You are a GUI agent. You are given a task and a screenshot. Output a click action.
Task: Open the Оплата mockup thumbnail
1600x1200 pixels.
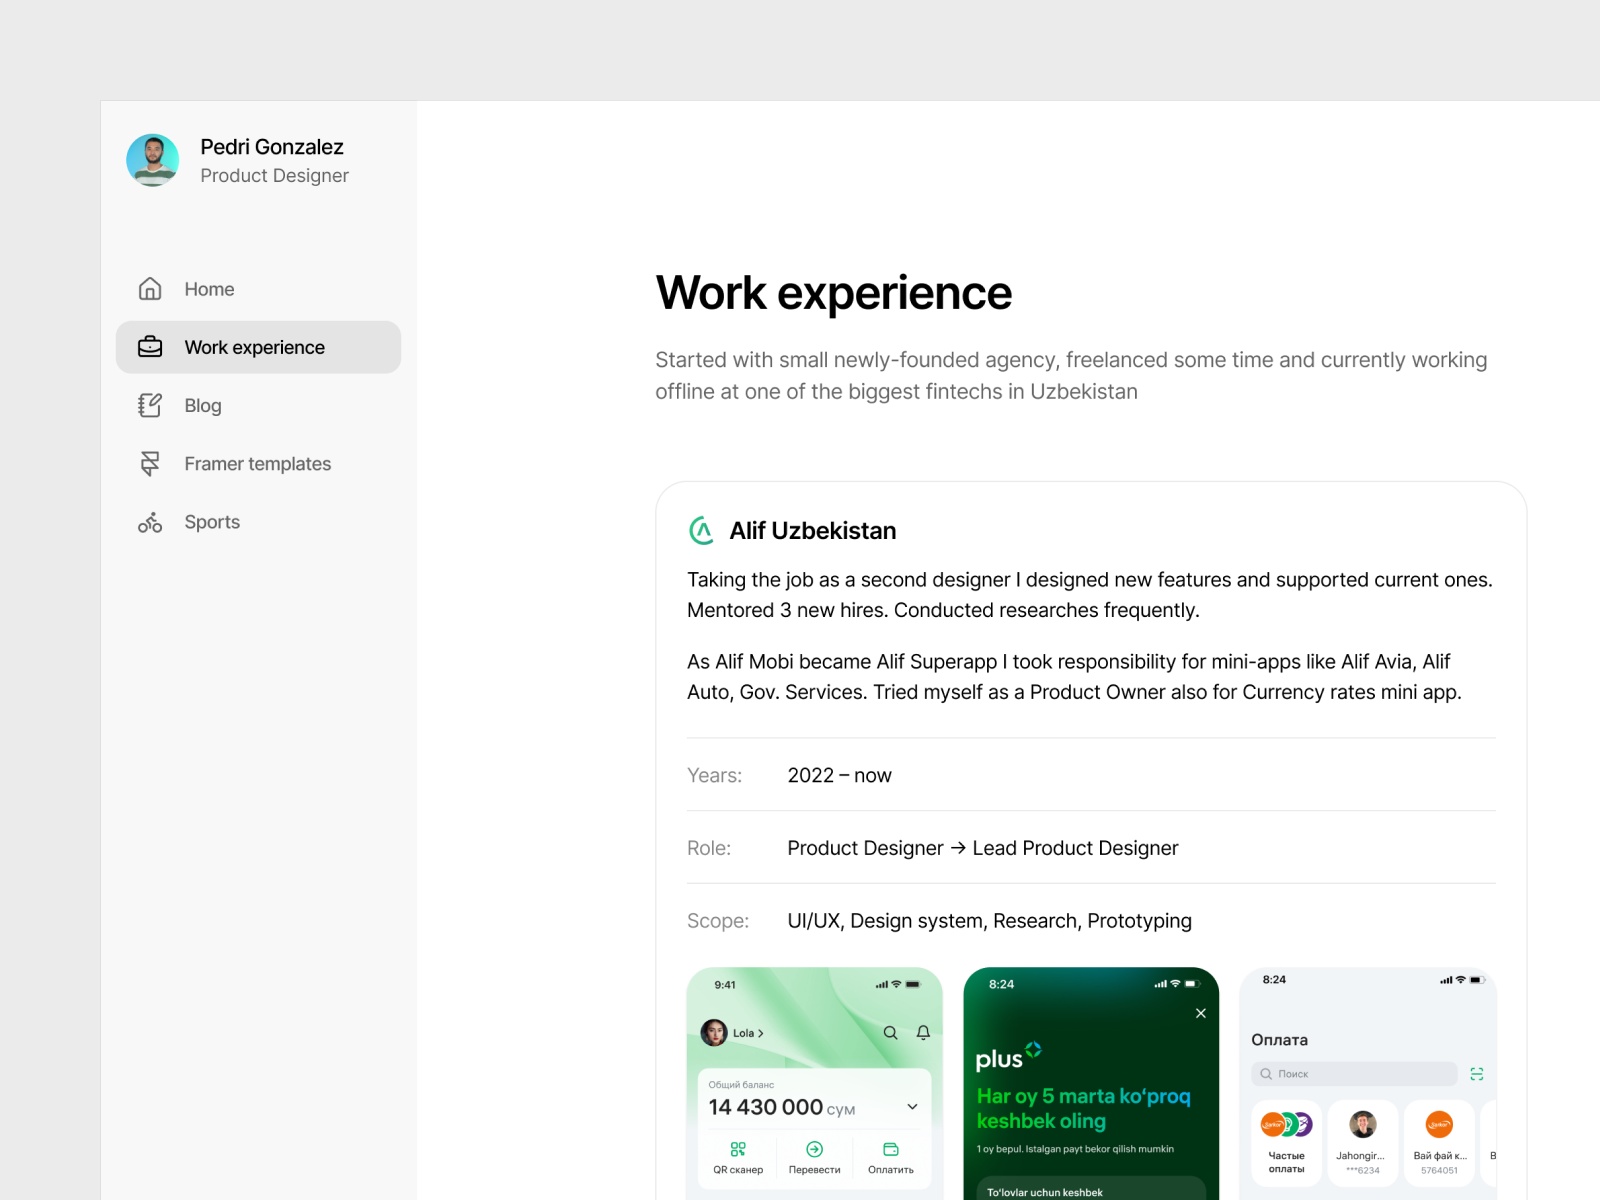click(1368, 1083)
